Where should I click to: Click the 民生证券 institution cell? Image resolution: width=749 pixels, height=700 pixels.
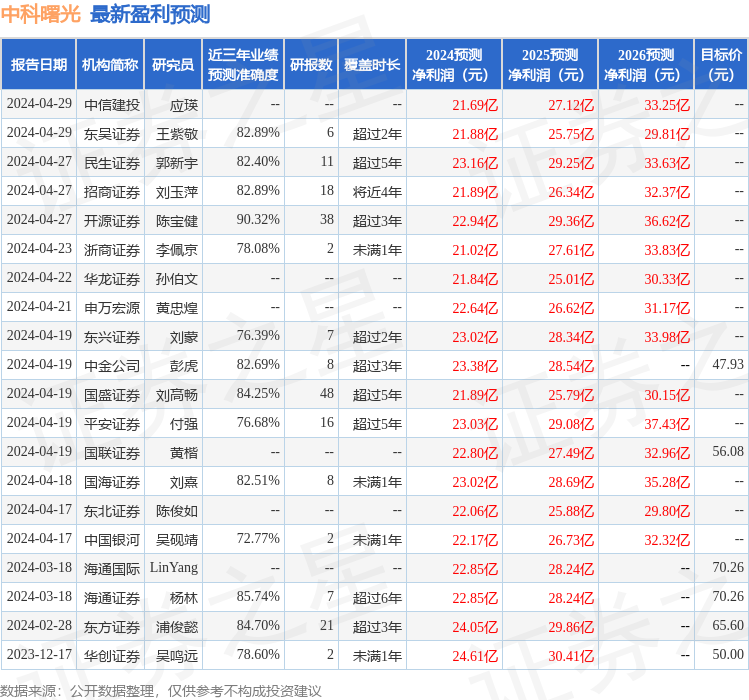click(112, 163)
